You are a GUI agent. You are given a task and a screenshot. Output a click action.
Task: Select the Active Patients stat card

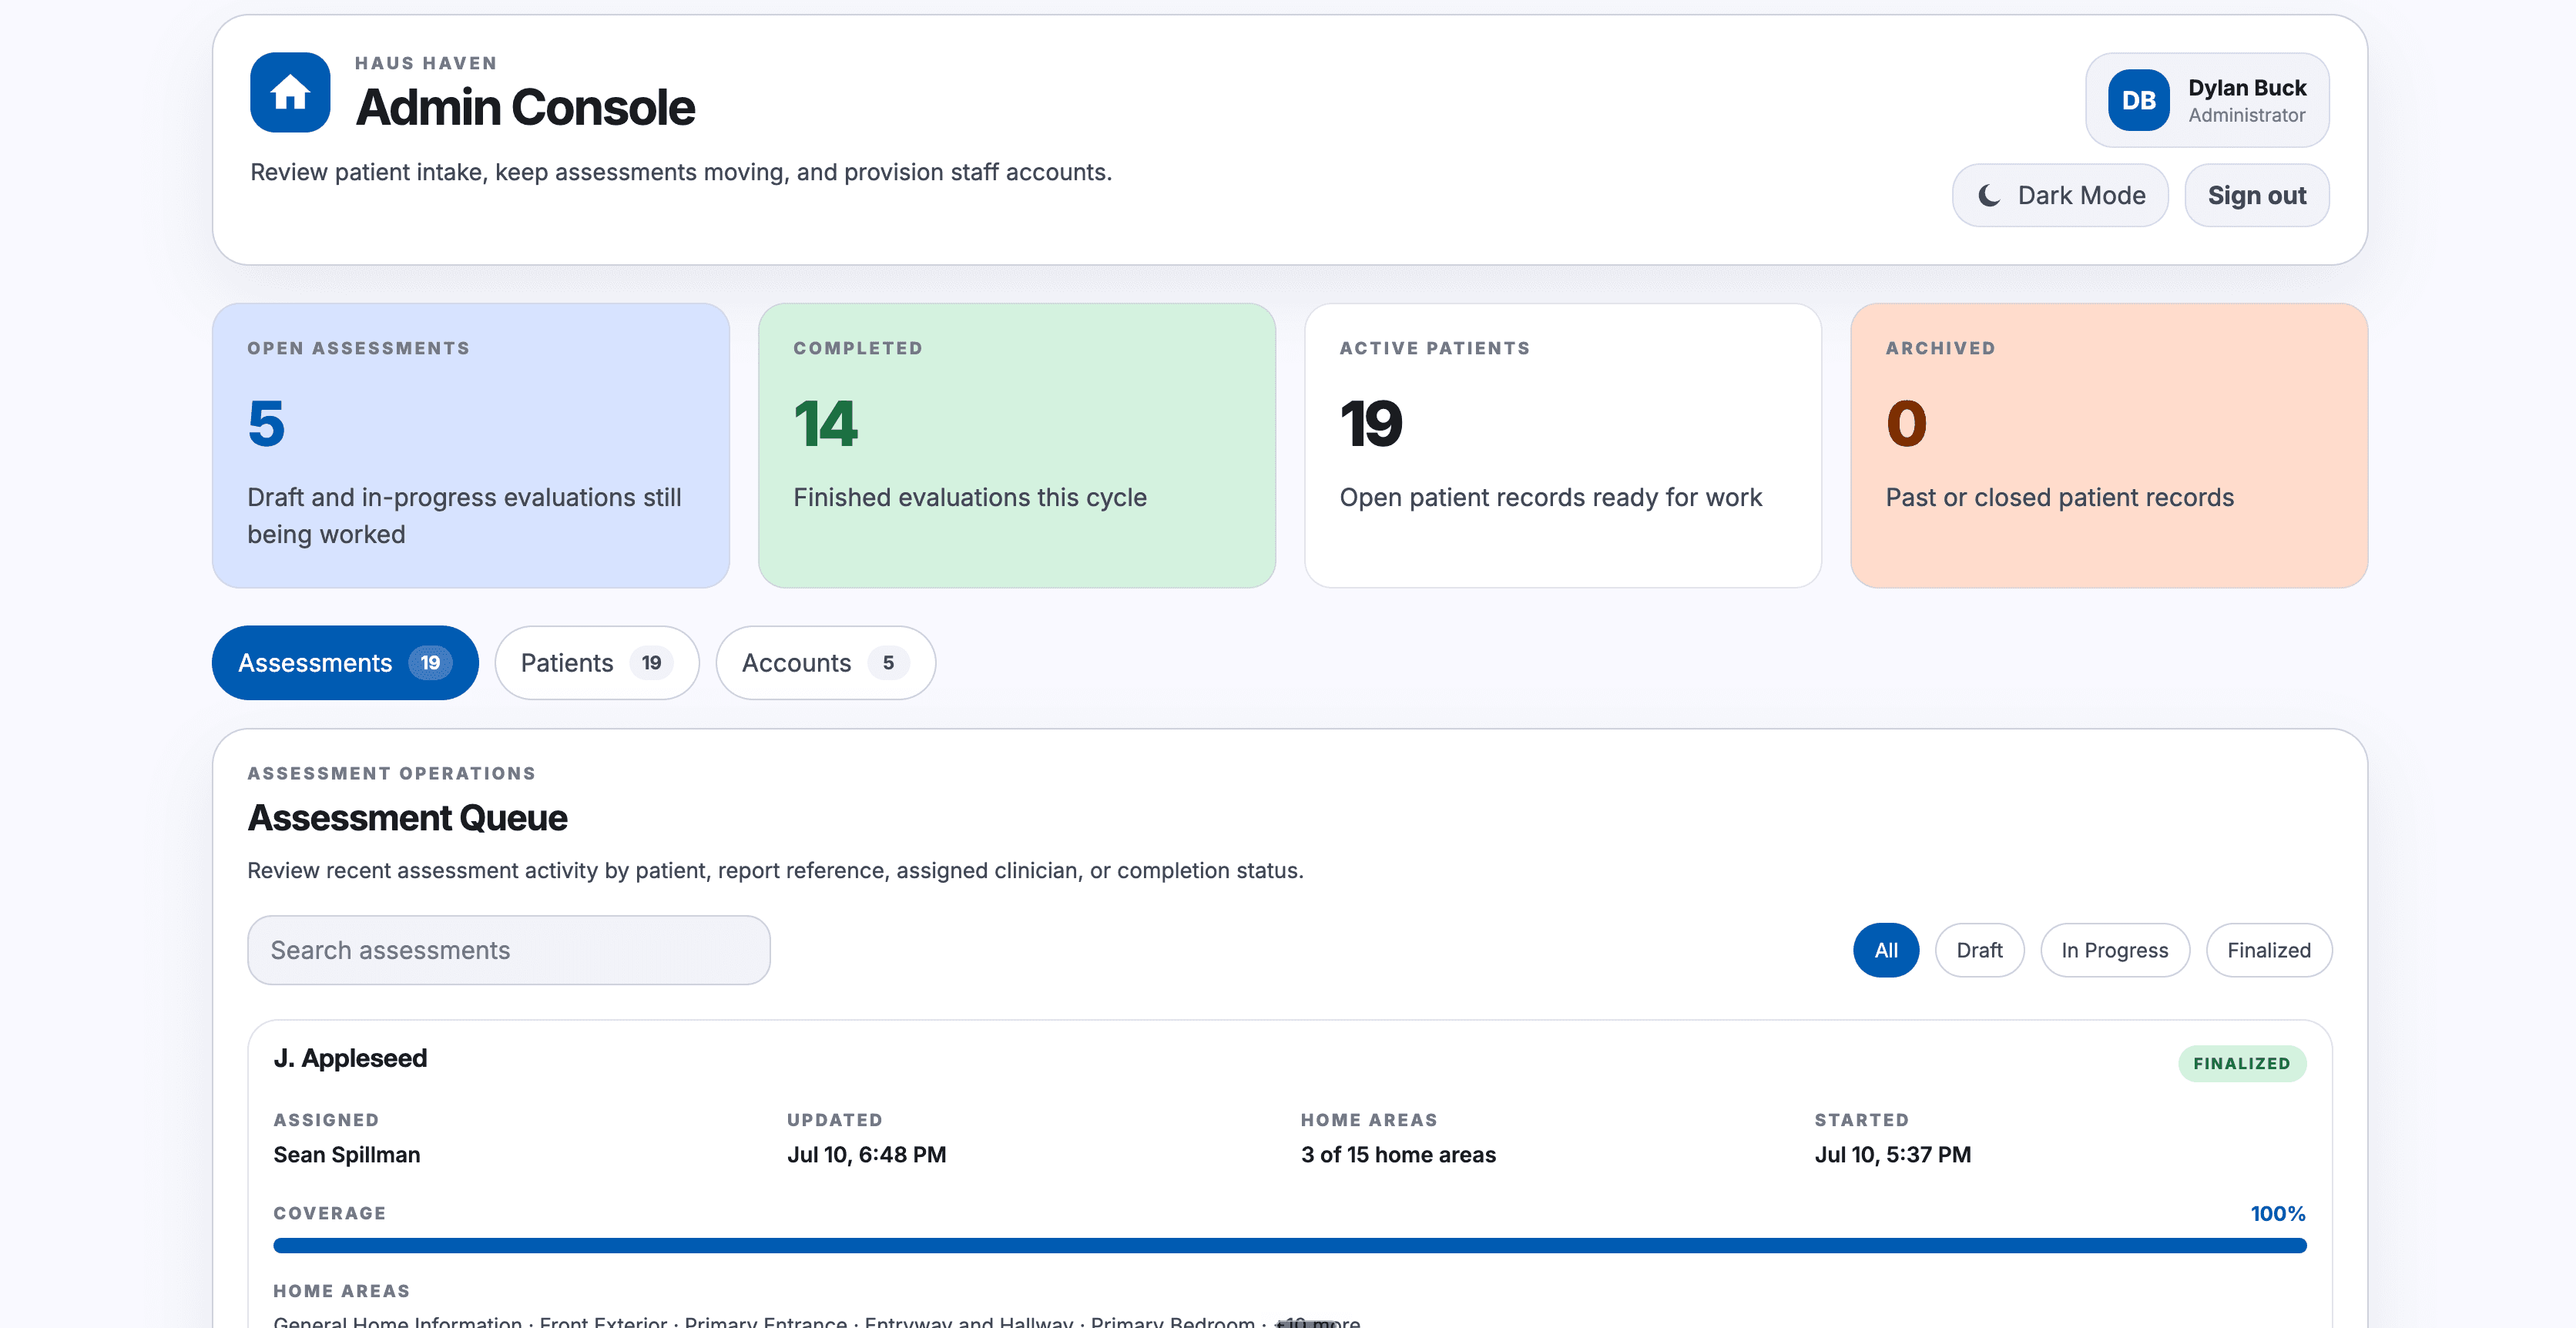pyautogui.click(x=1563, y=446)
